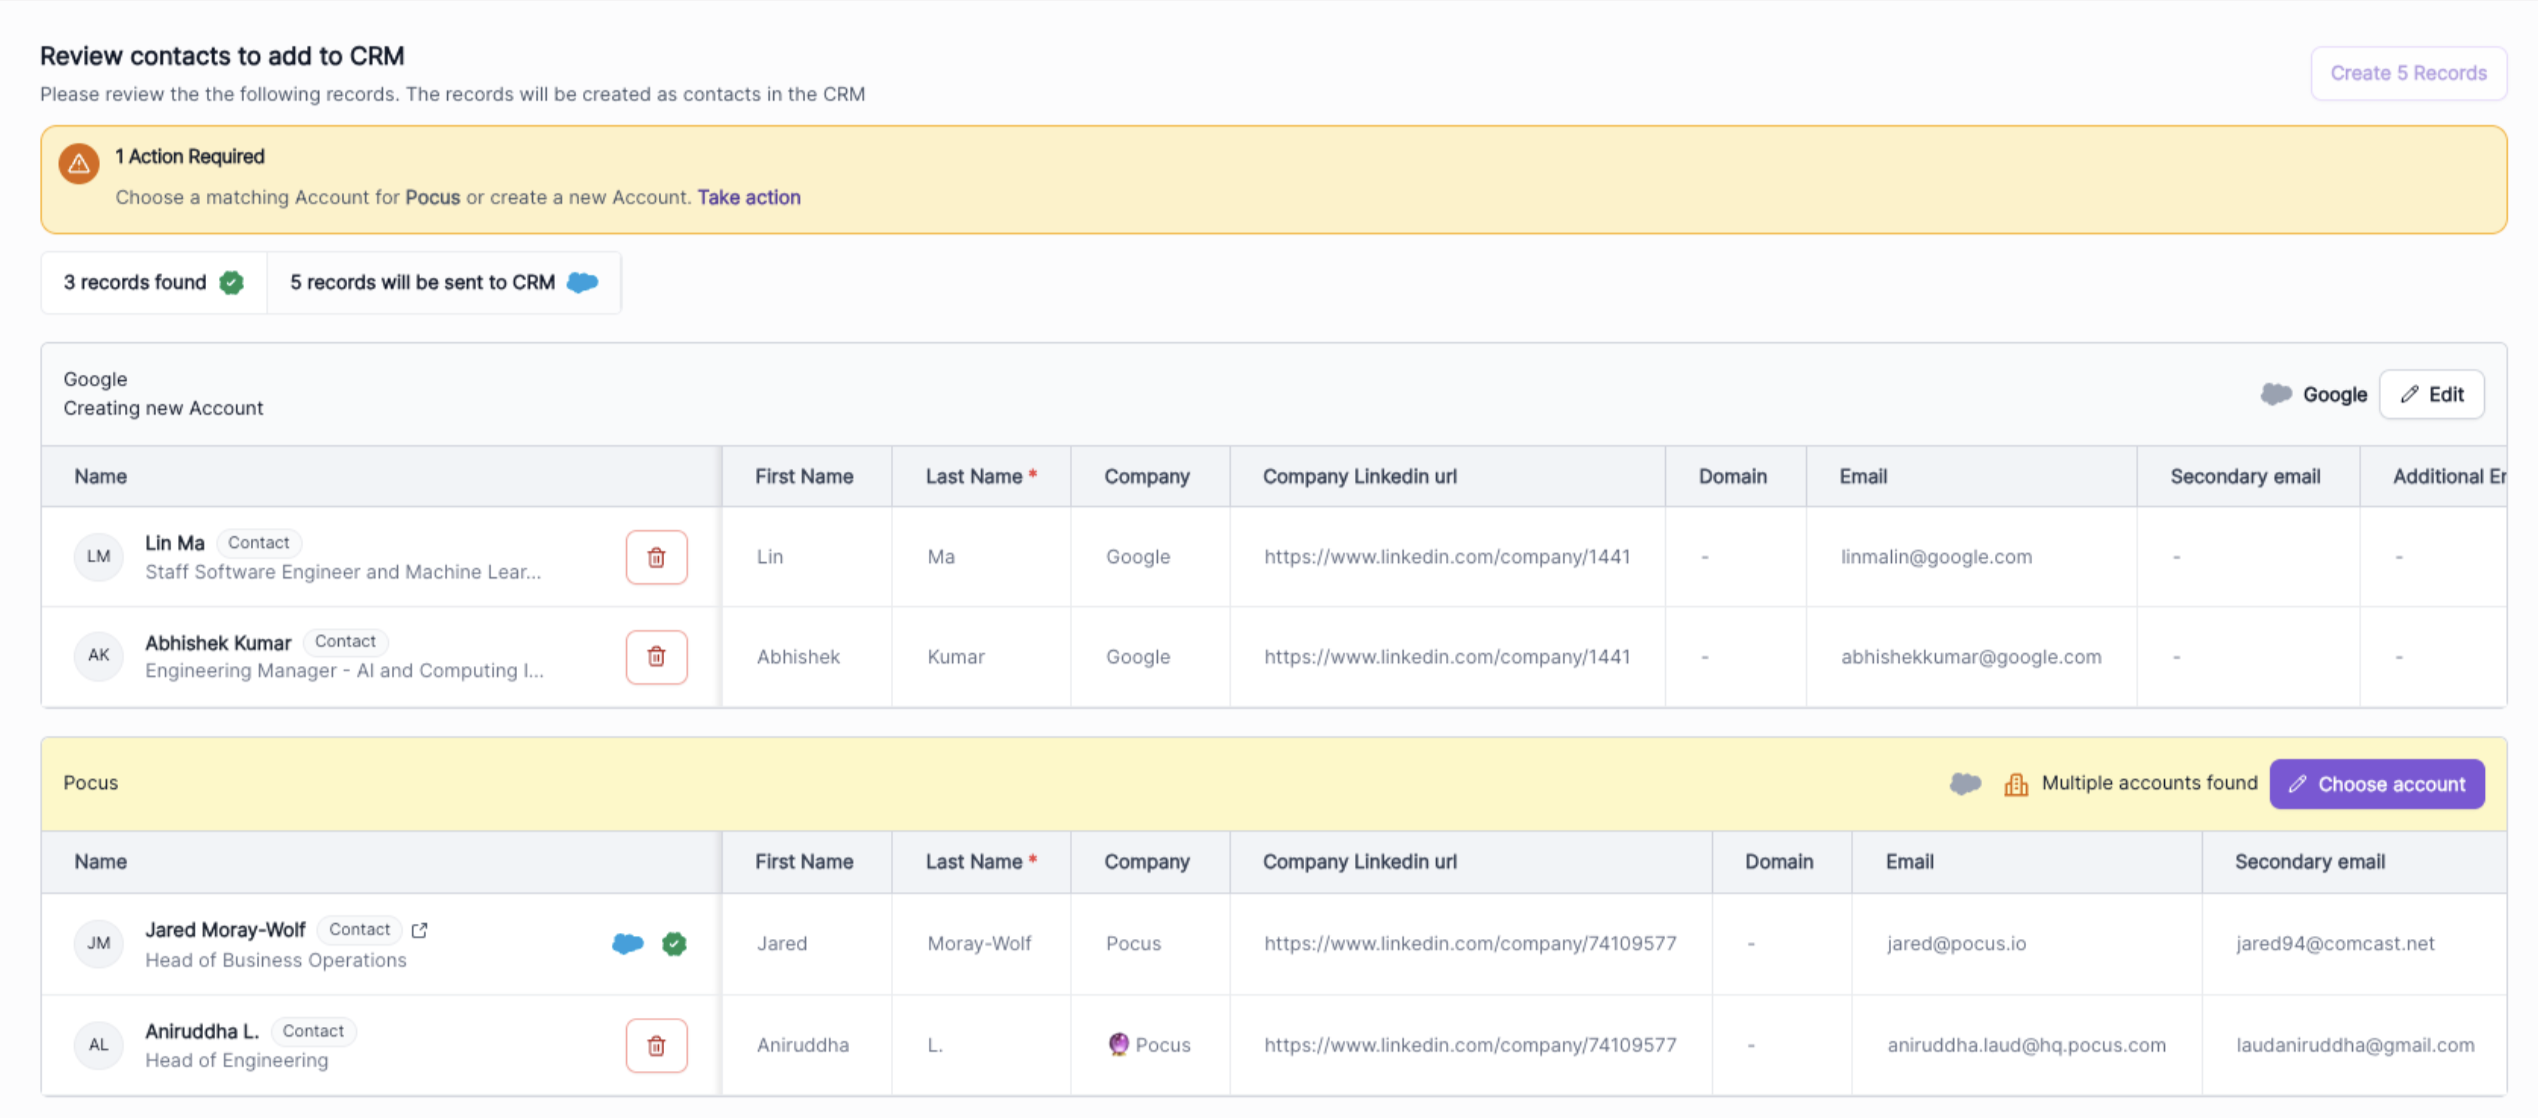Click Pocus name in the warning banner
2538x1118 pixels.
coord(432,197)
